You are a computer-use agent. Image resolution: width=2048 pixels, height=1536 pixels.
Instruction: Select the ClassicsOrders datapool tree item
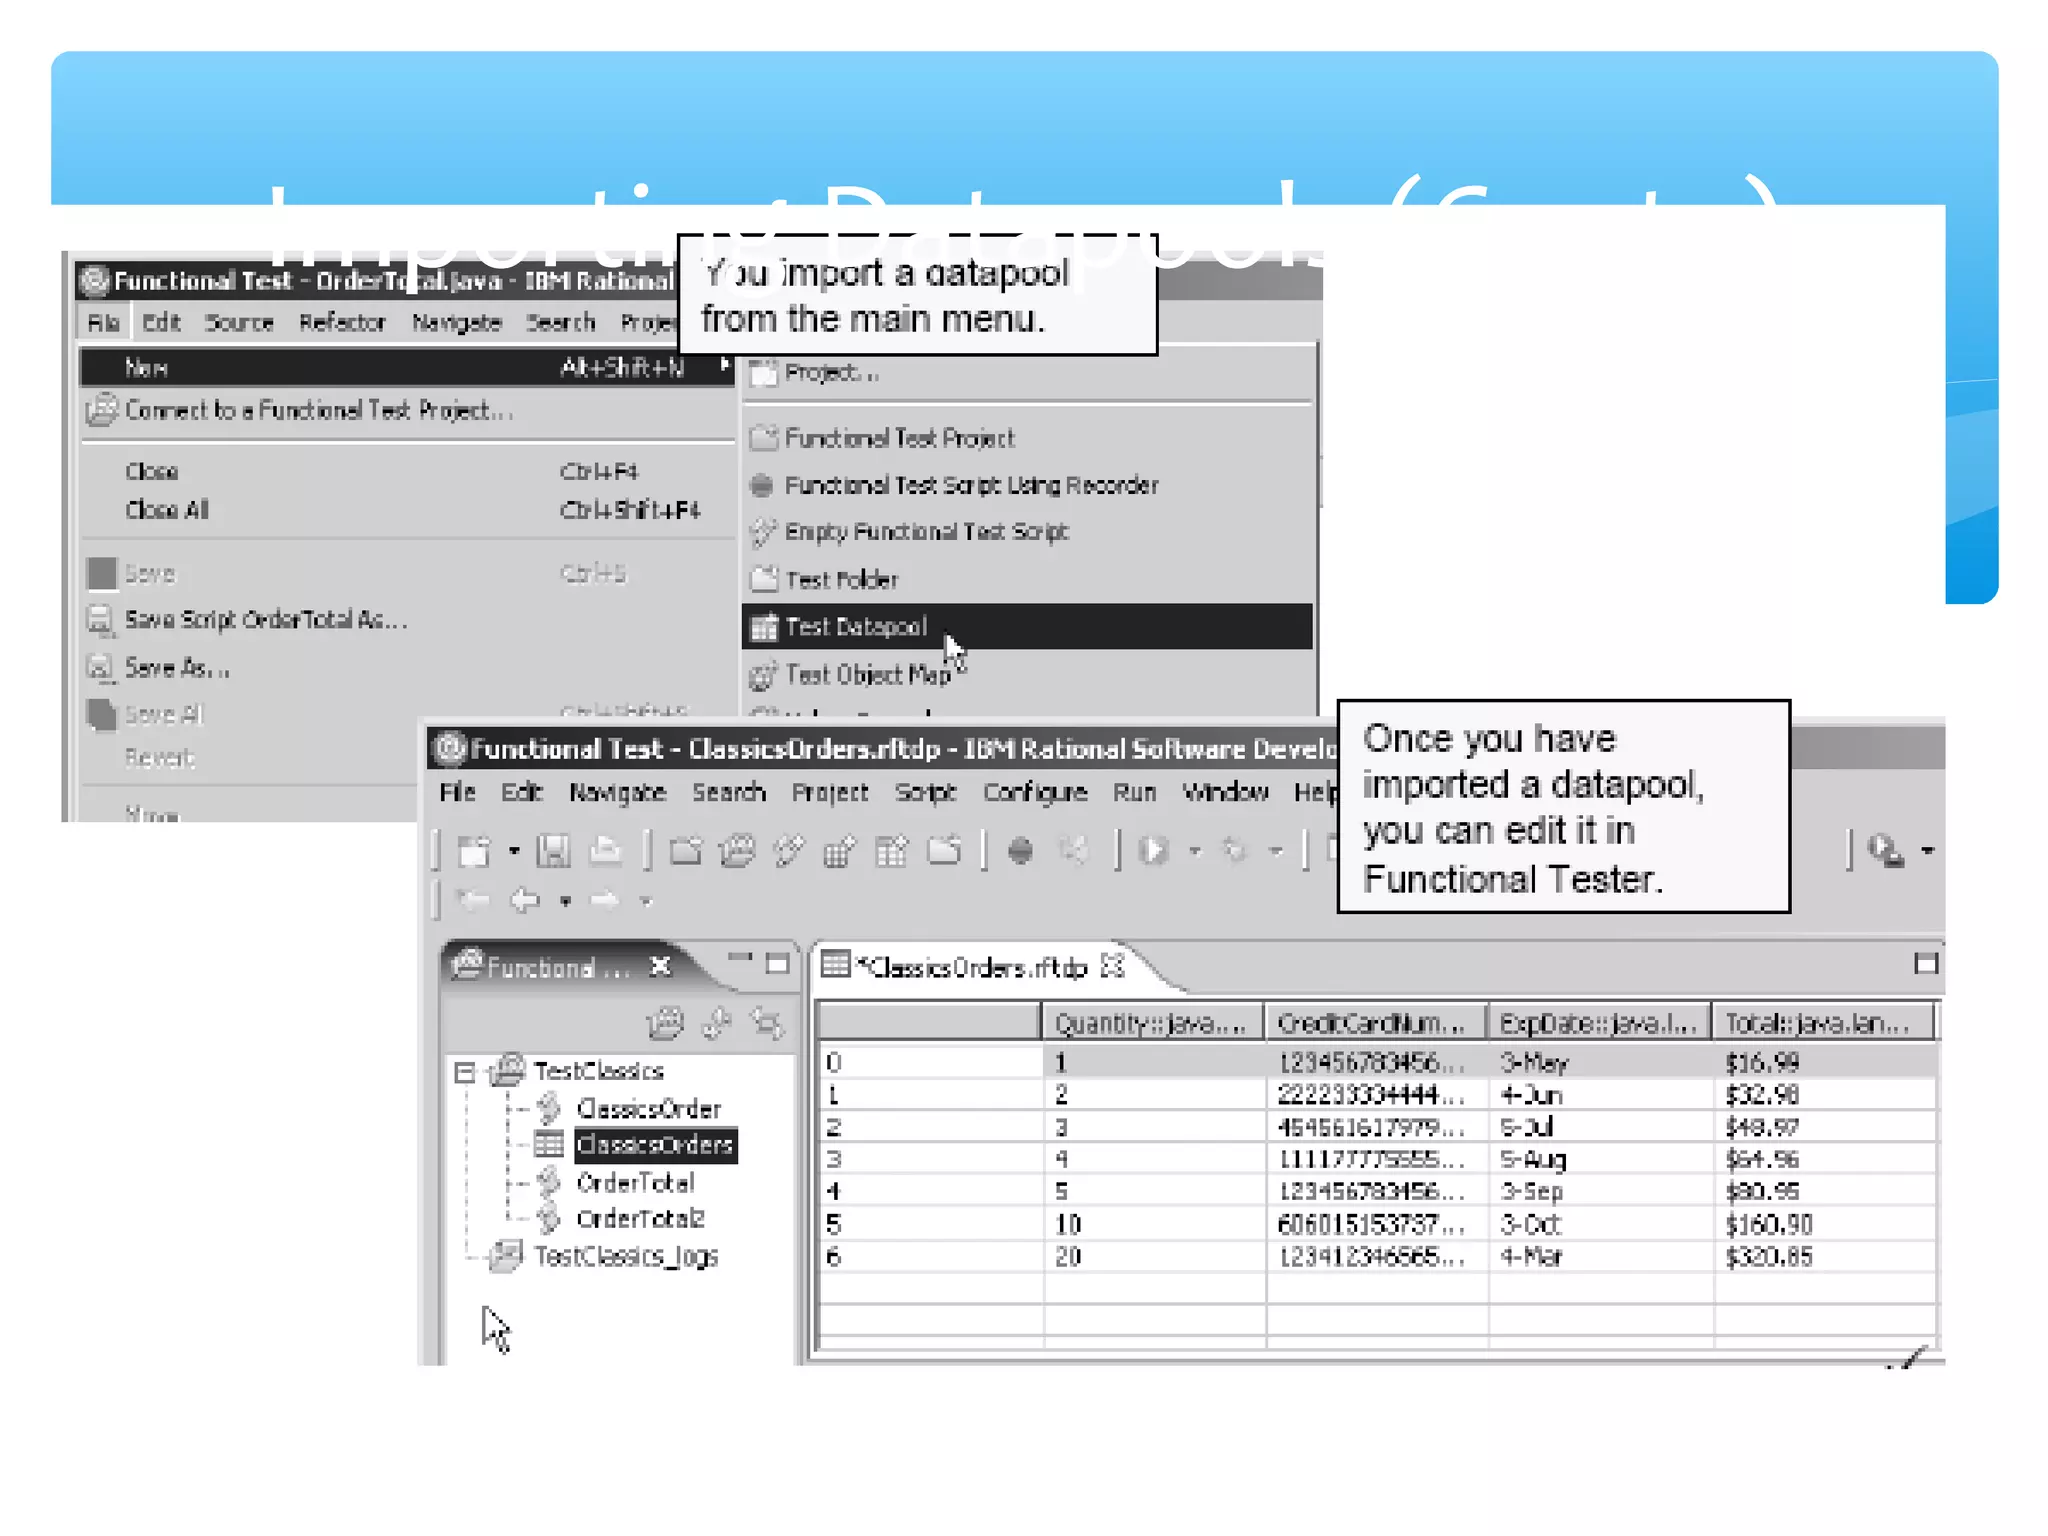tap(655, 1144)
